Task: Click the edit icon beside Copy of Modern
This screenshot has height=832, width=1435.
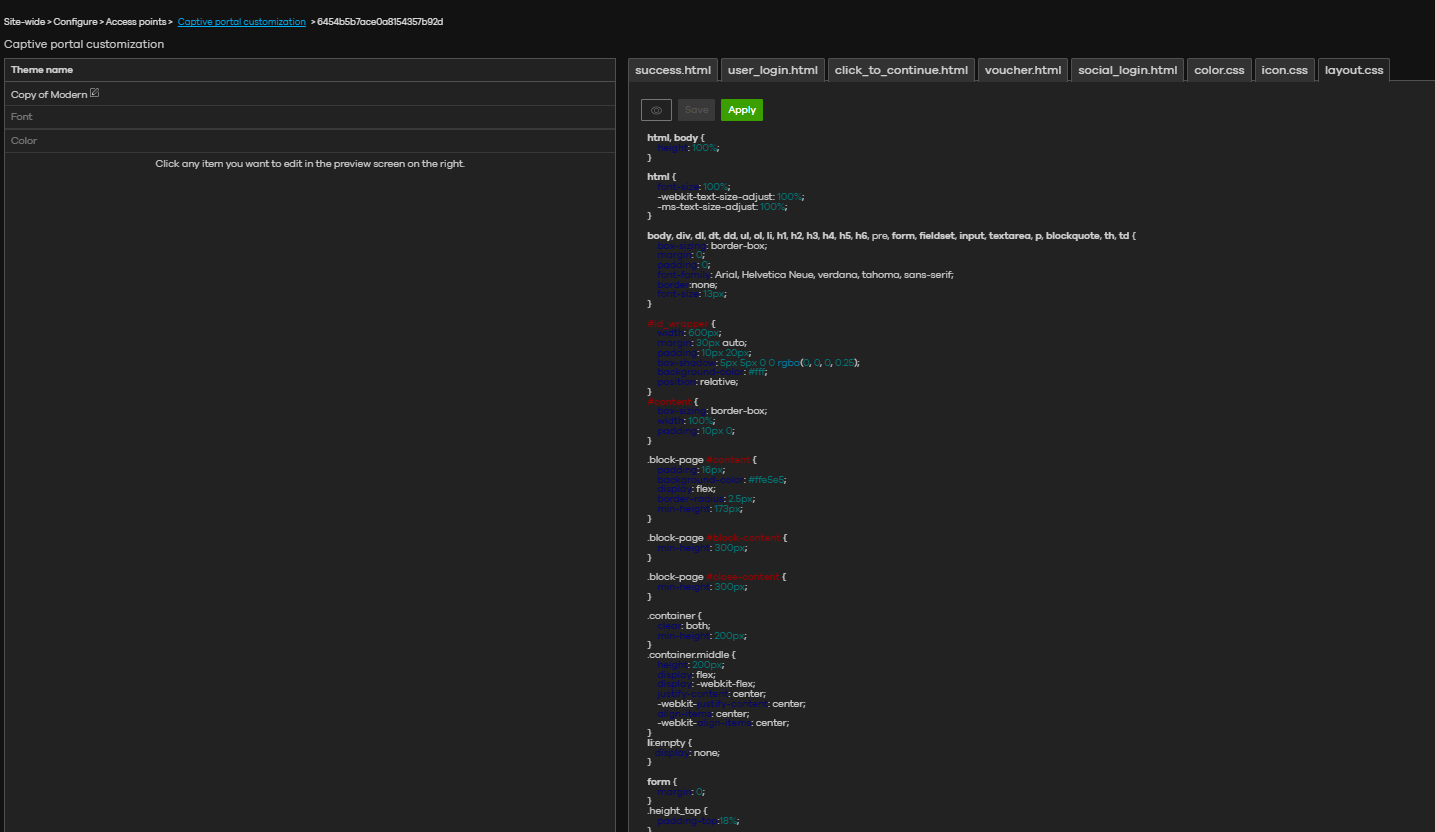Action: tap(95, 93)
